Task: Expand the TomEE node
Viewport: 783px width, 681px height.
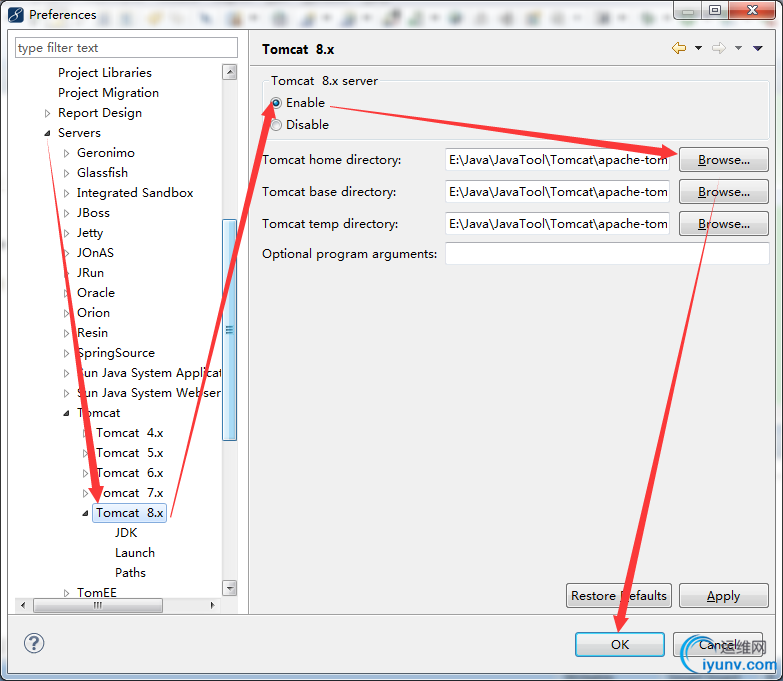Action: [x=66, y=593]
